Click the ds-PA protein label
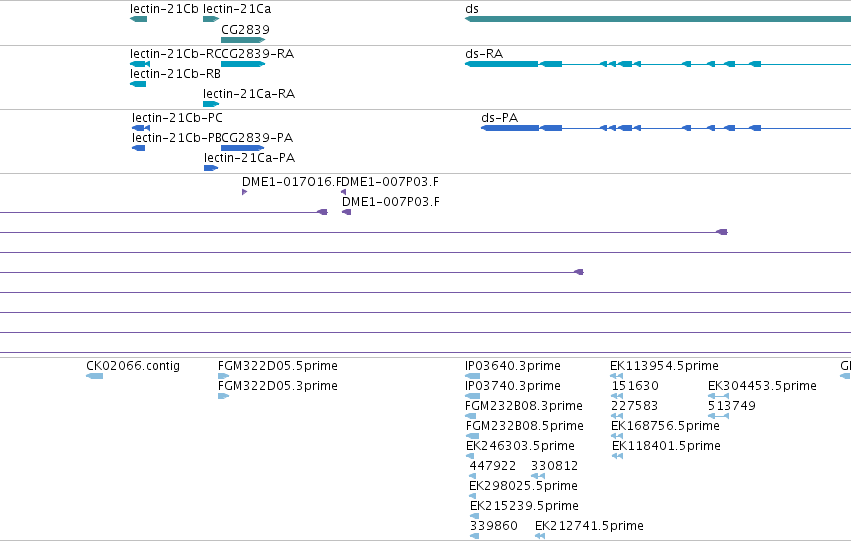This screenshot has width=851, height=541. [x=499, y=118]
